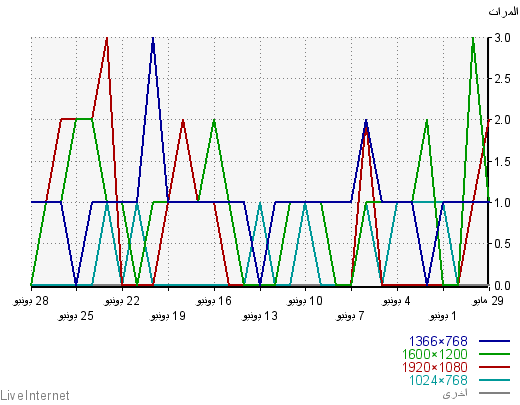Click the 1600×1200 legend label
The image size is (520, 405).
tap(435, 354)
